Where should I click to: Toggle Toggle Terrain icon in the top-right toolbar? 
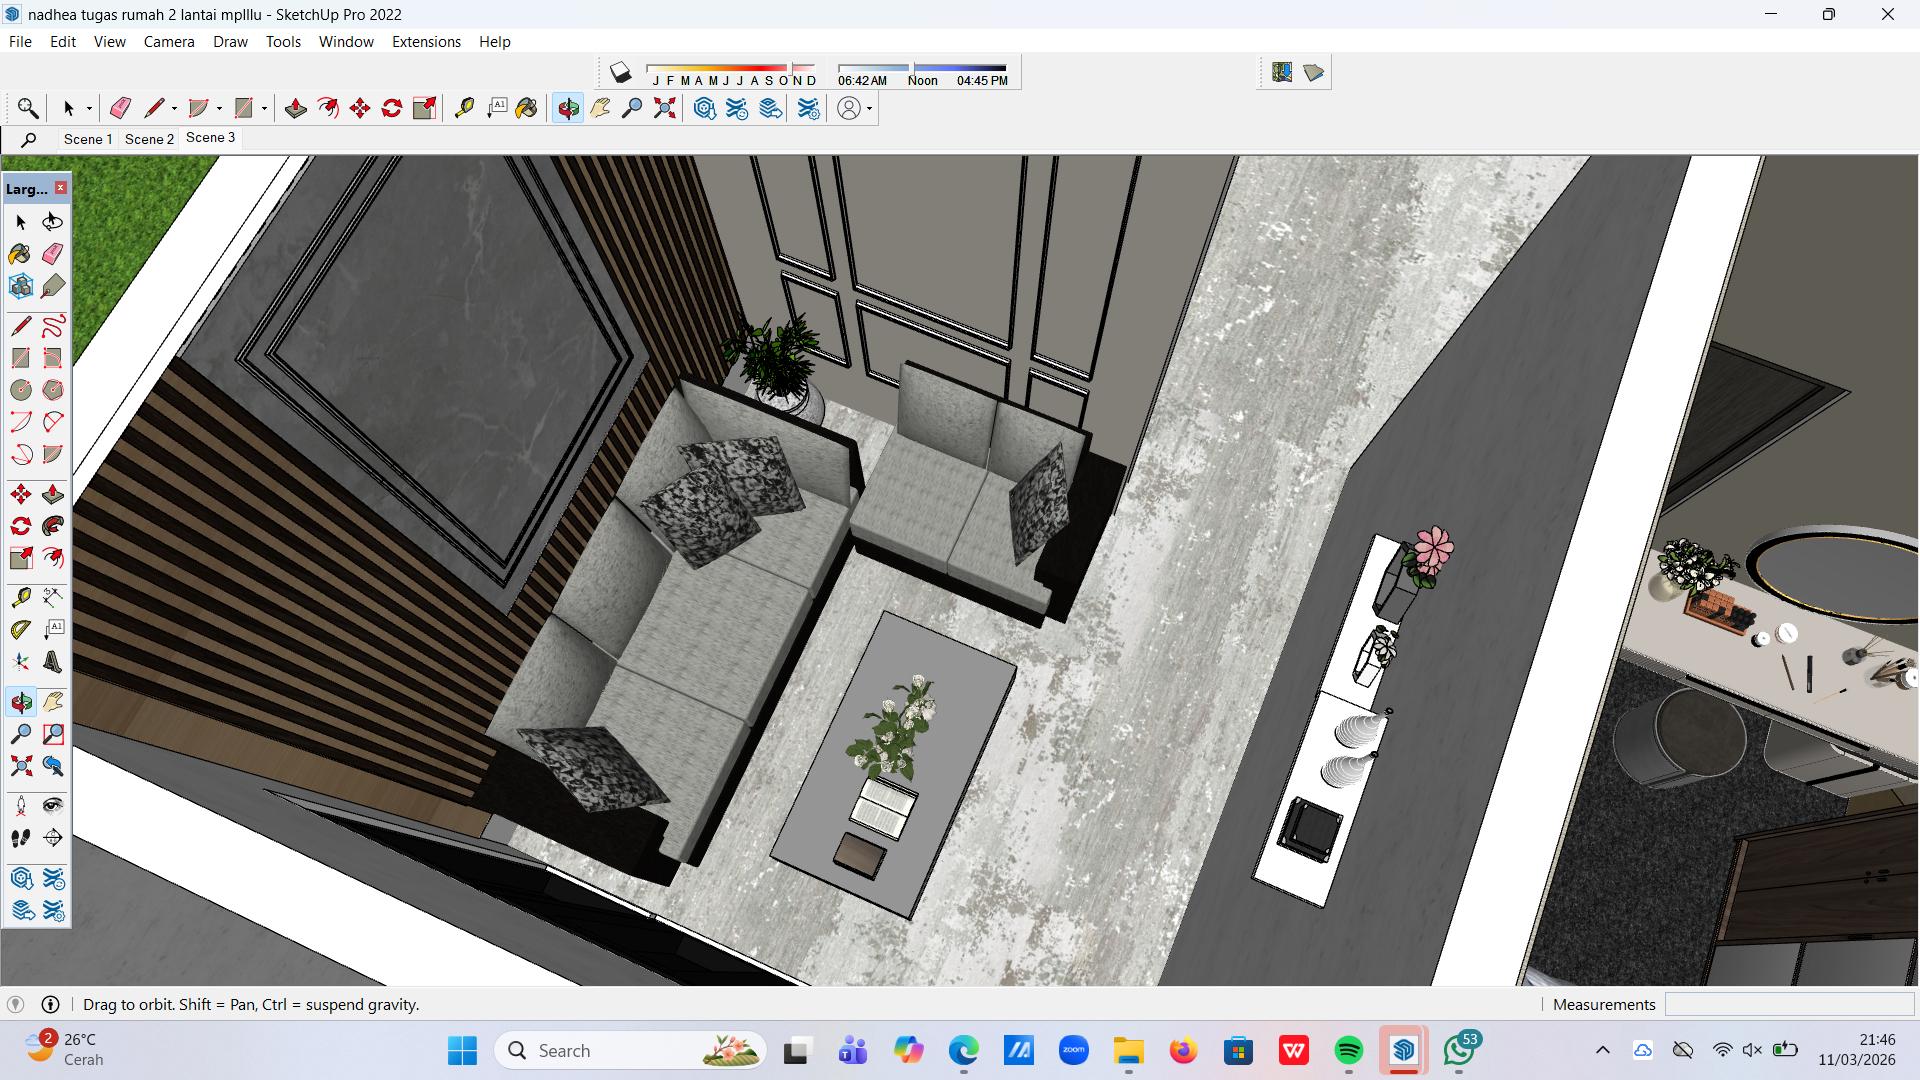coord(1314,72)
